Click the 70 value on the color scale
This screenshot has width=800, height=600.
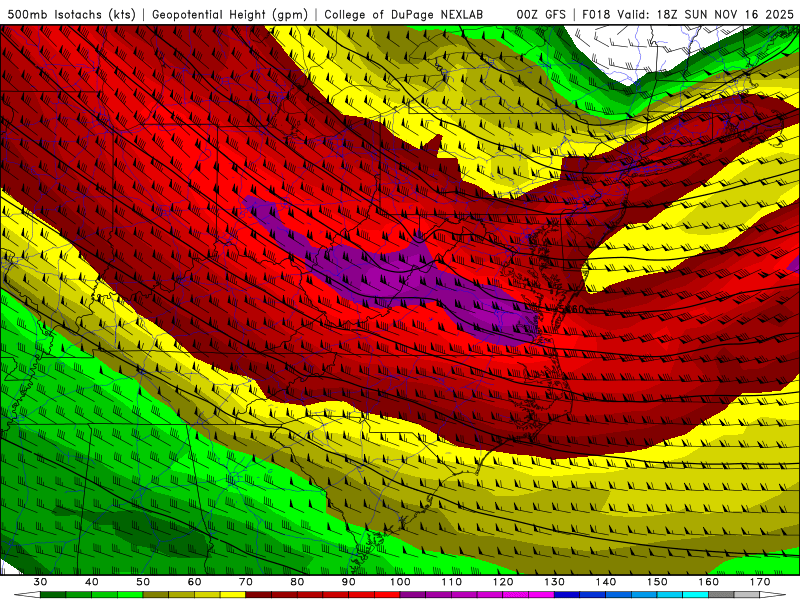[x=246, y=582]
